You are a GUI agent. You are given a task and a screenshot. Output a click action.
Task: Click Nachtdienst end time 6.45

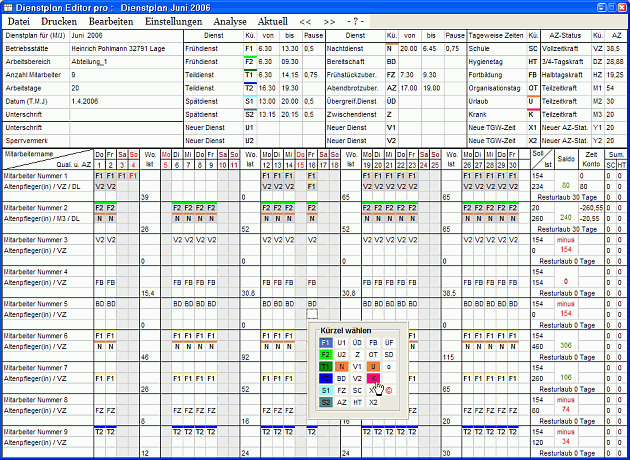point(431,49)
